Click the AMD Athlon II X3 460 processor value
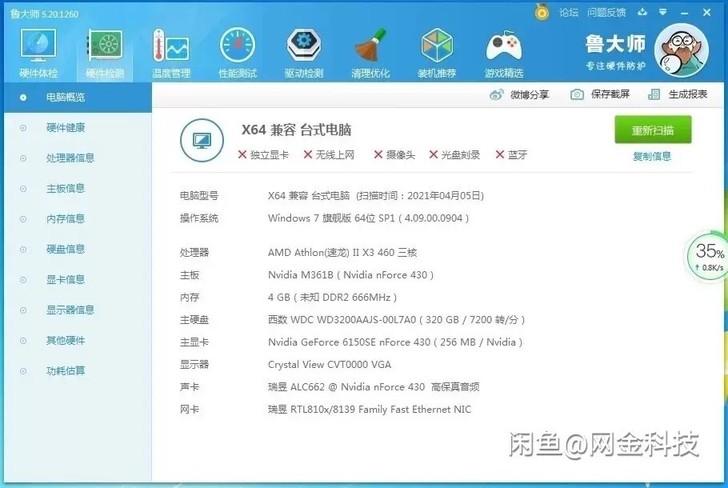This screenshot has height=488, width=728. (342, 253)
